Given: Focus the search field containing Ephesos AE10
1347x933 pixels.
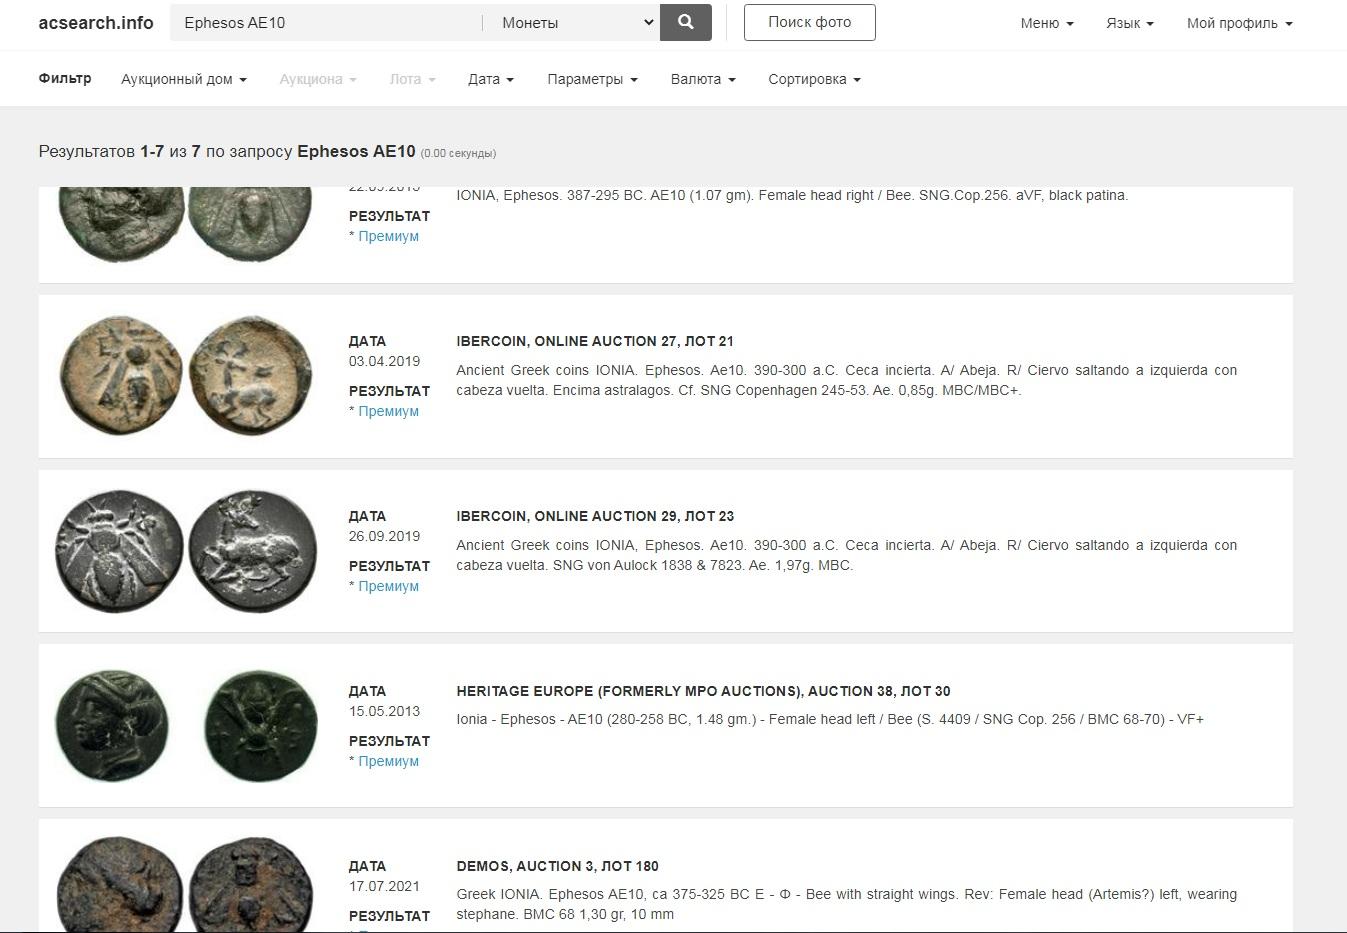Looking at the screenshot, I should click(x=325, y=22).
